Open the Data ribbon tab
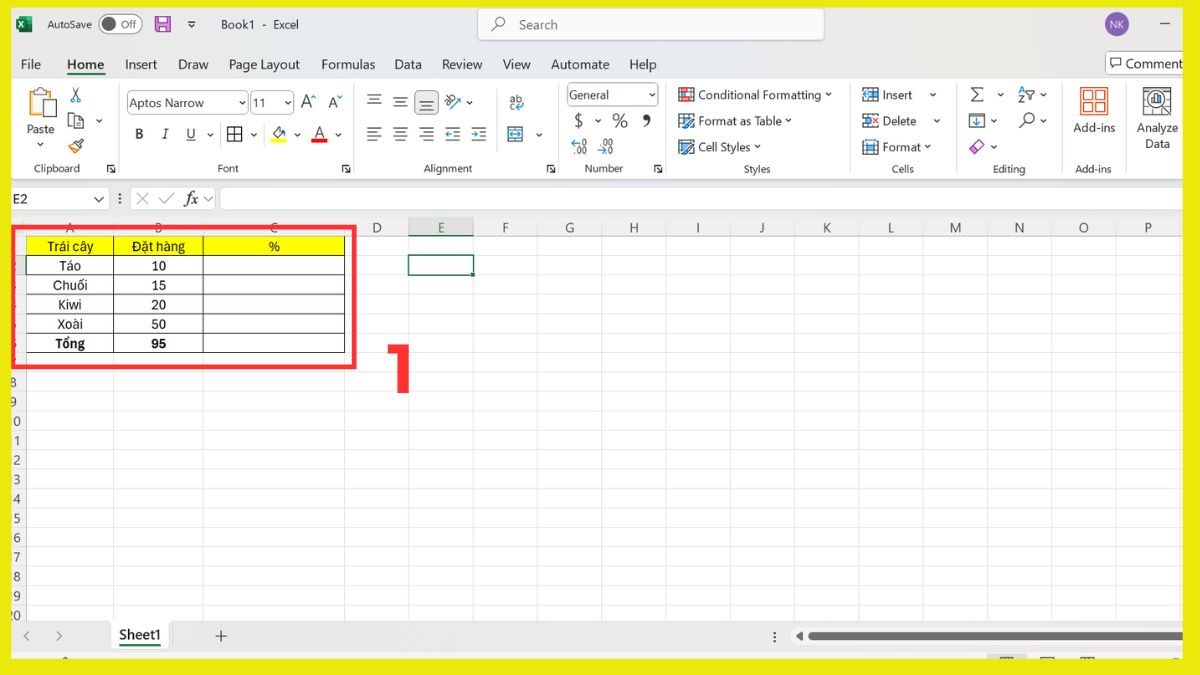 click(407, 64)
